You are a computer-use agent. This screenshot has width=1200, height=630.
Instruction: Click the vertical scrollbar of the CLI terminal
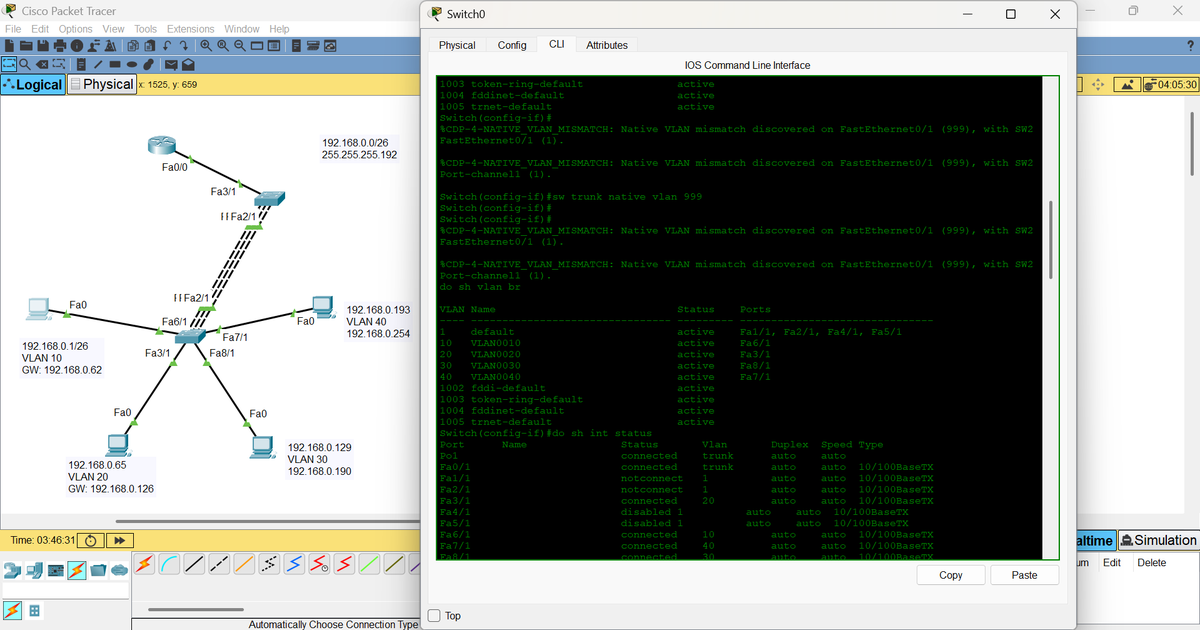(1050, 240)
